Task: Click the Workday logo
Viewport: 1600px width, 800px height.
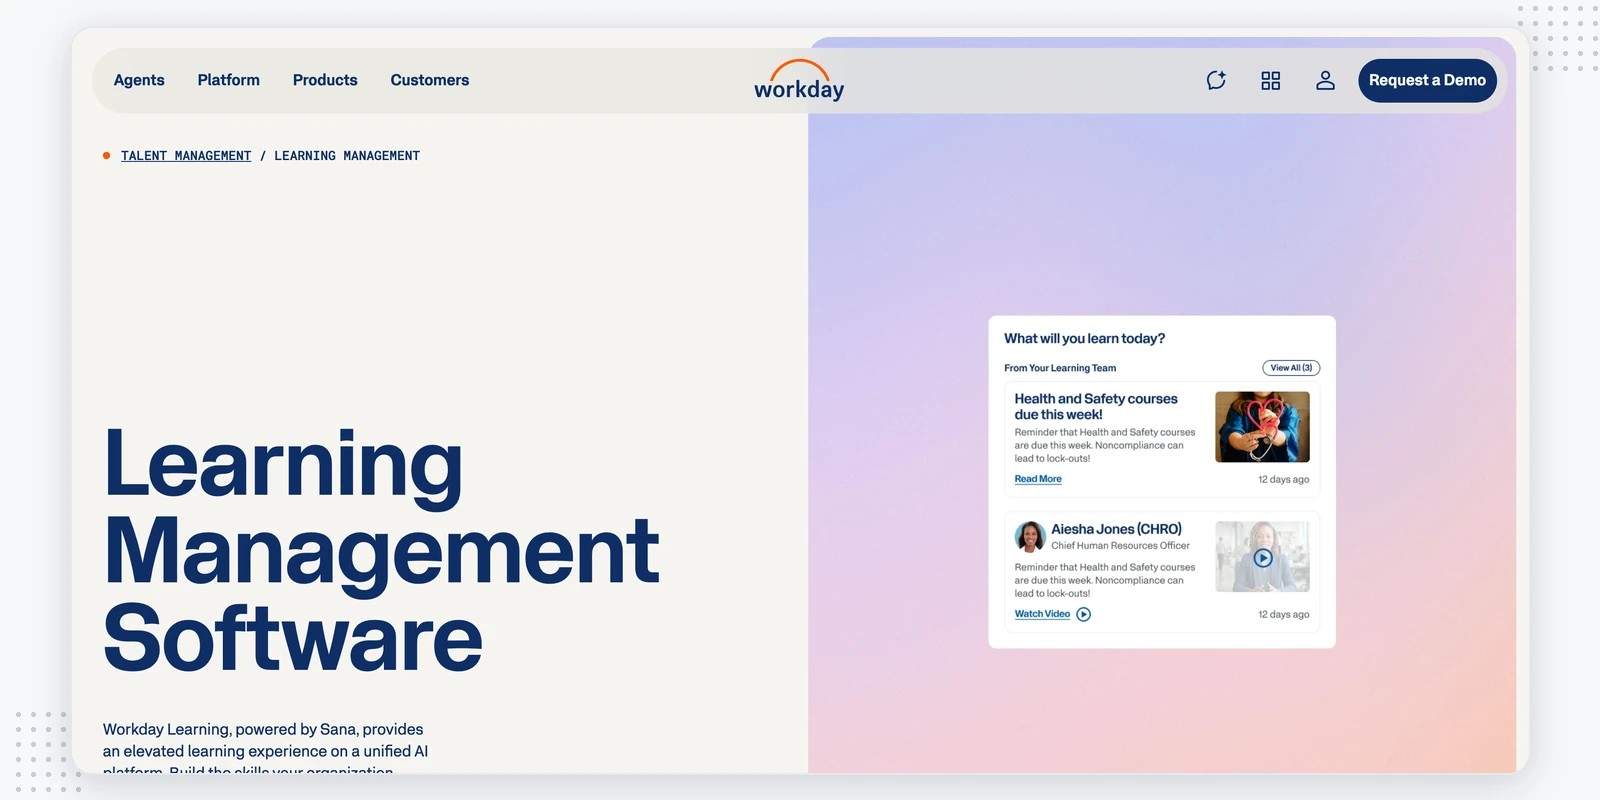Action: [x=799, y=80]
